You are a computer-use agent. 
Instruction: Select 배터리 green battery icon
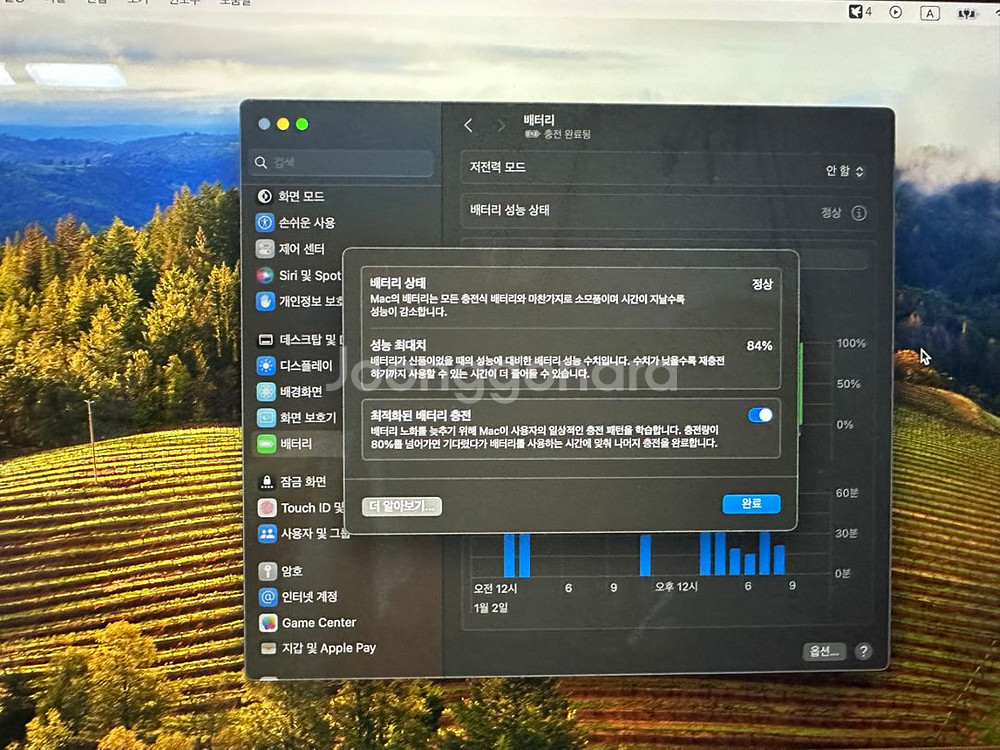[266, 444]
